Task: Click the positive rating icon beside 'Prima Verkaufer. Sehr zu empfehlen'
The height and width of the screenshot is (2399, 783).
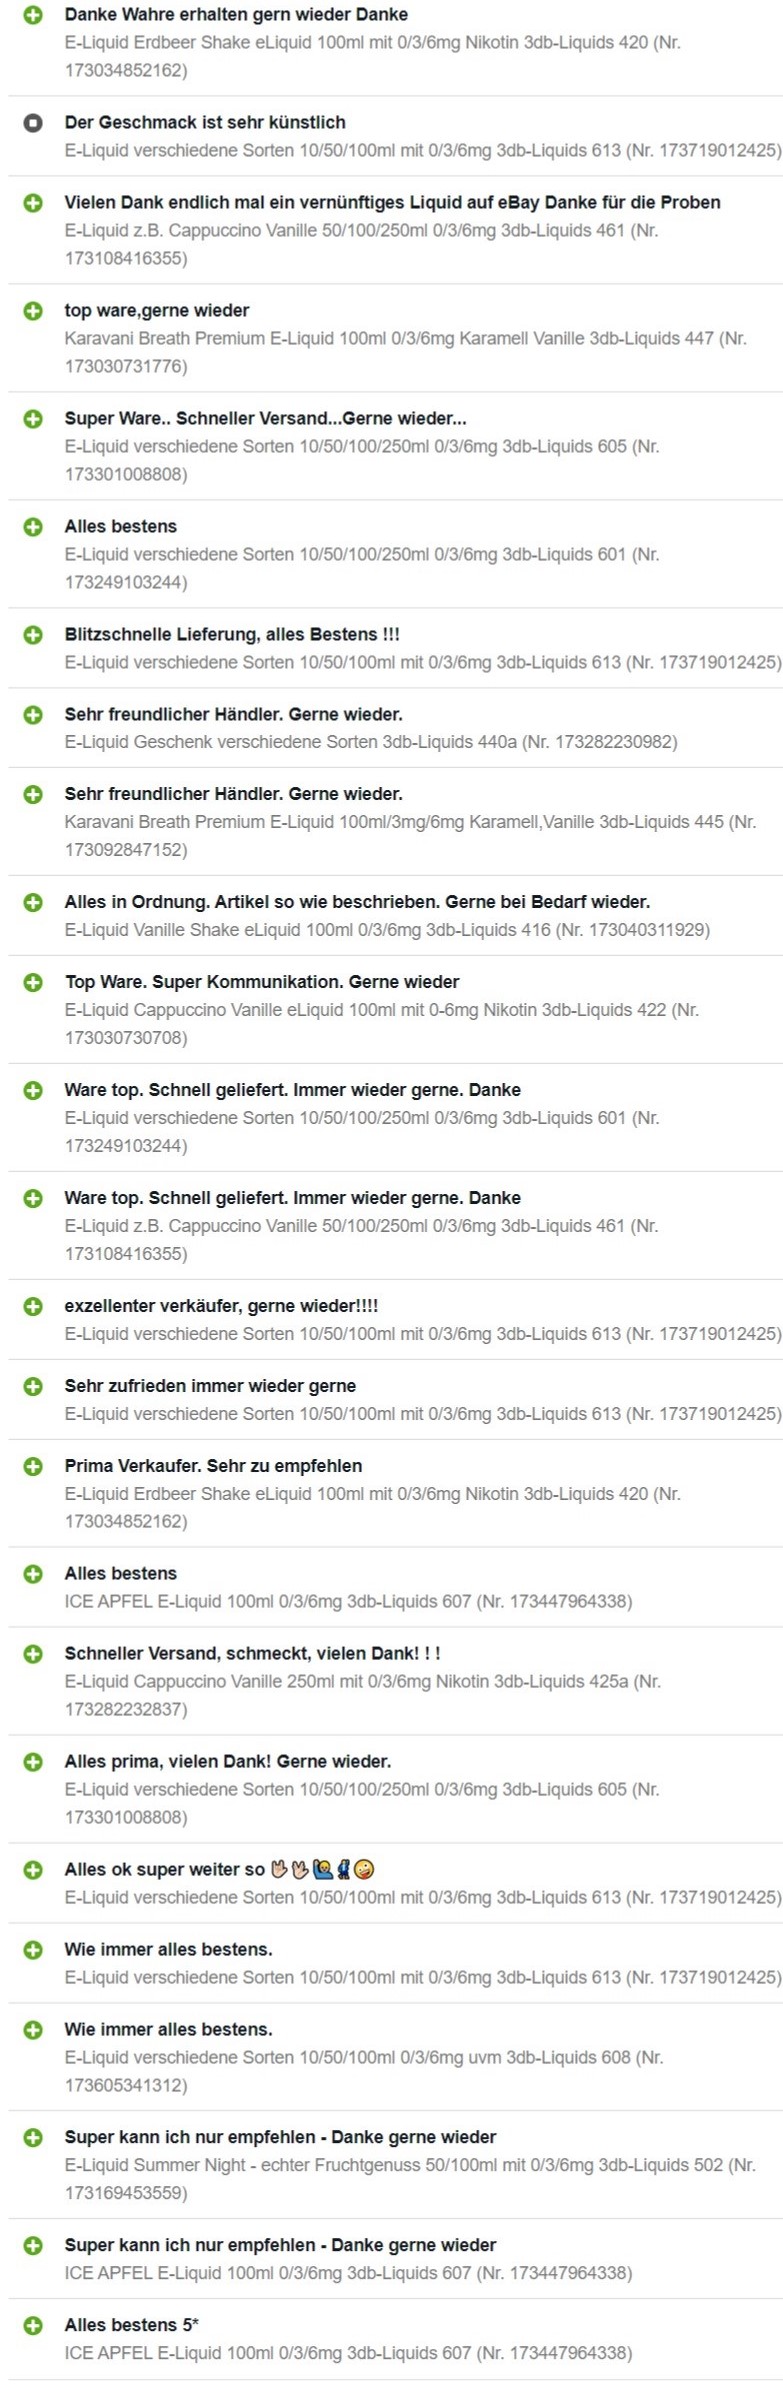Action: tap(33, 1466)
